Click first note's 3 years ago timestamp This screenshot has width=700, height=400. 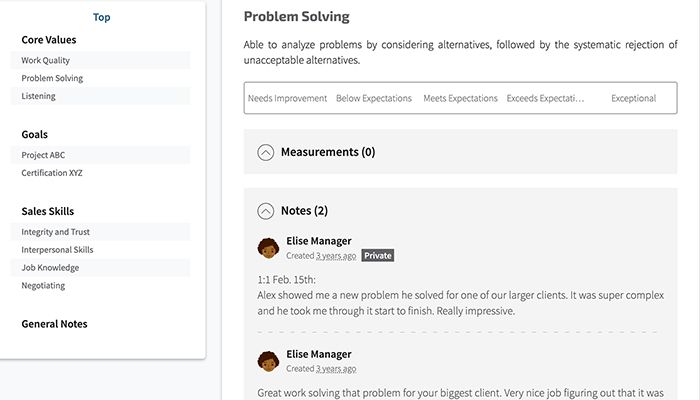point(336,256)
